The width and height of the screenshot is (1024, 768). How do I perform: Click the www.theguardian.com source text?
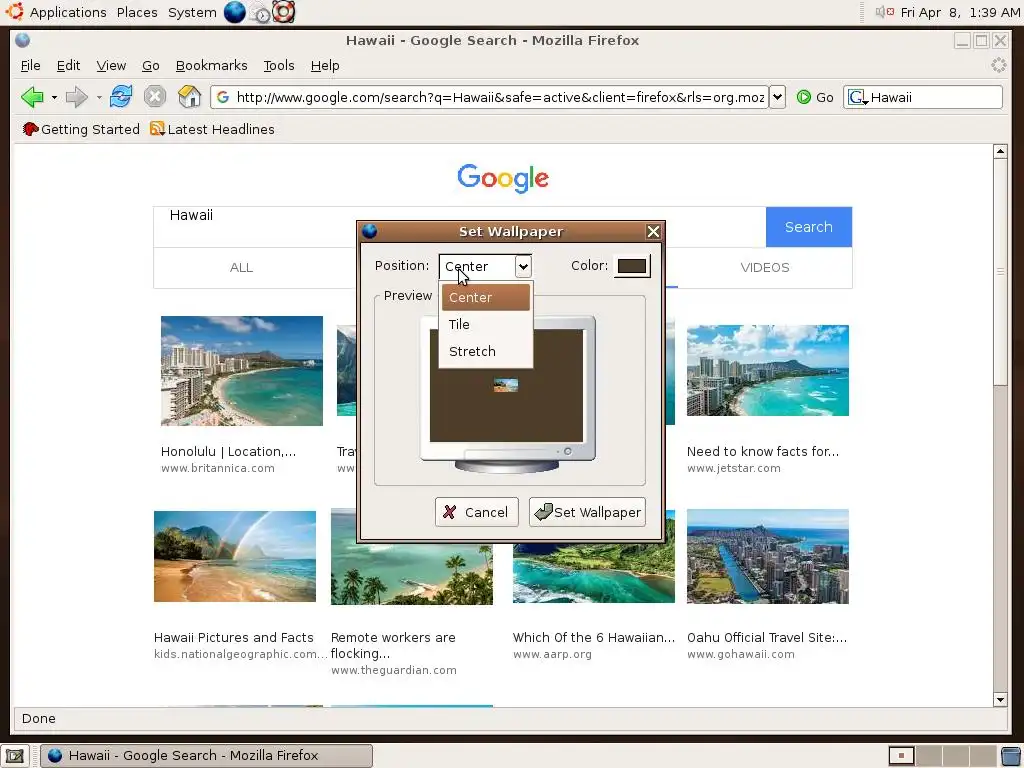click(x=393, y=670)
